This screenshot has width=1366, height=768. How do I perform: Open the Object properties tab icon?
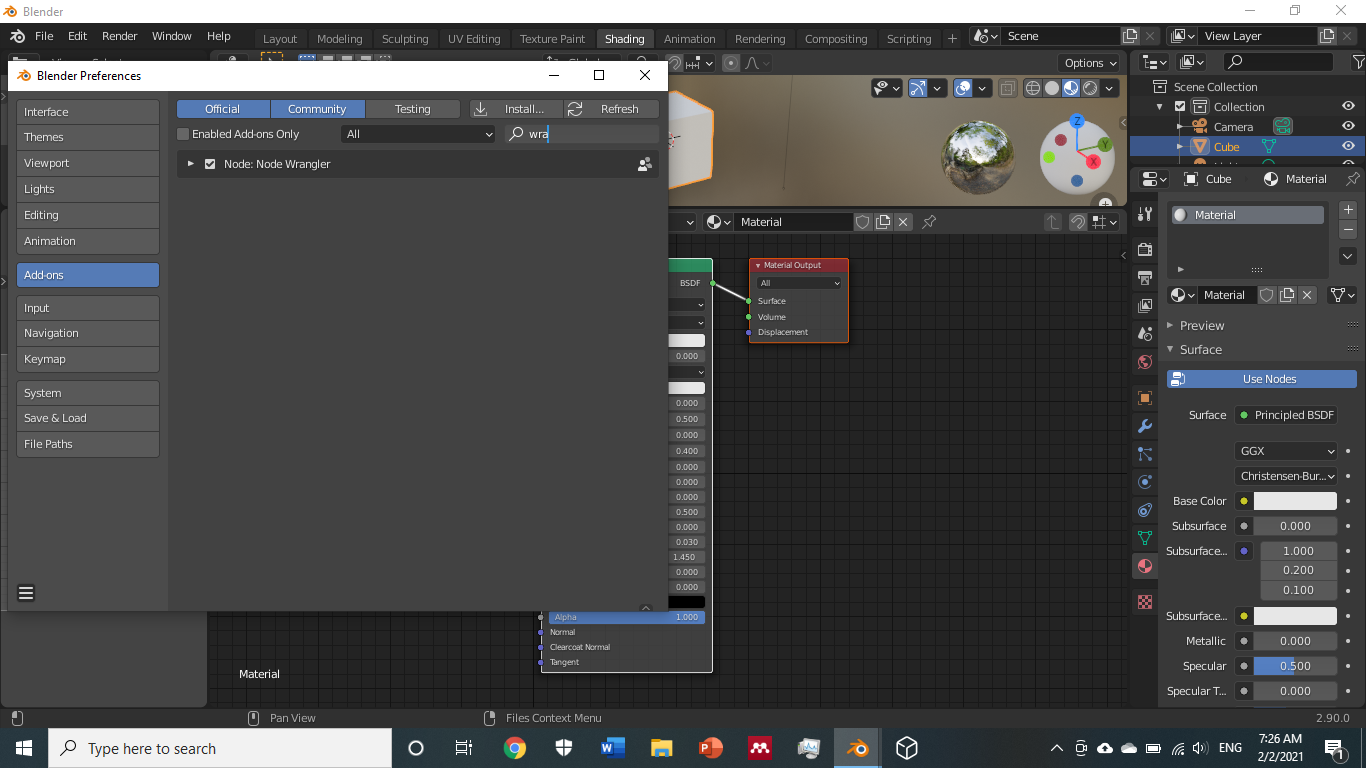[1145, 397]
